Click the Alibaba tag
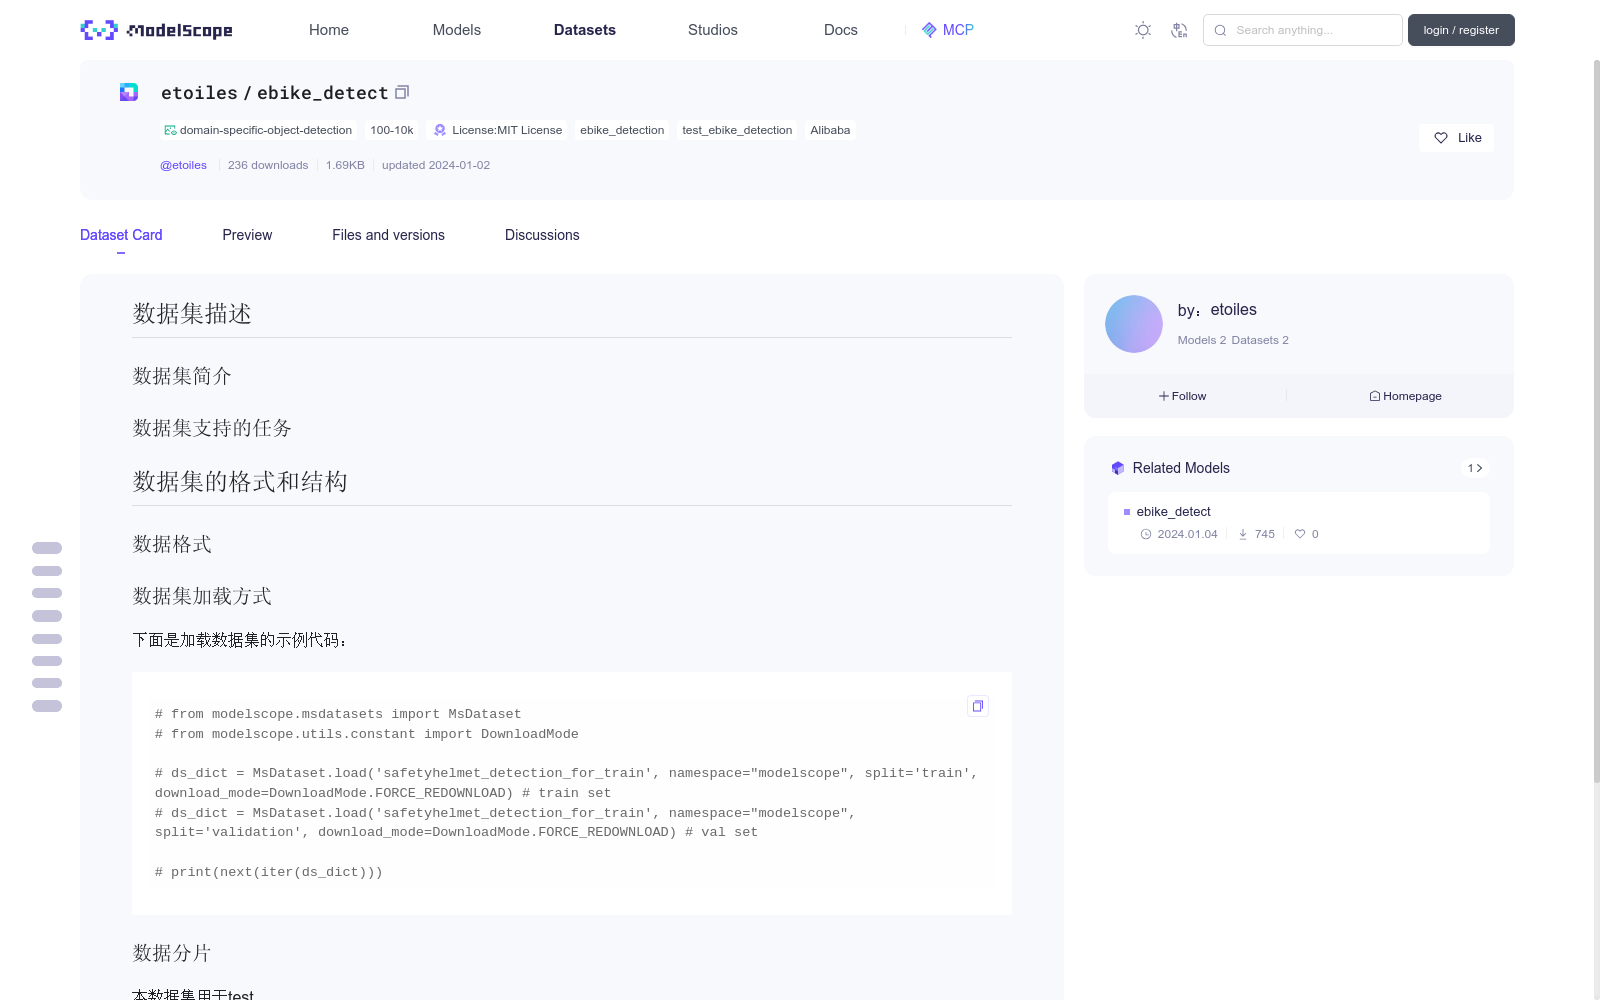This screenshot has height=1000, width=1600. [830, 130]
